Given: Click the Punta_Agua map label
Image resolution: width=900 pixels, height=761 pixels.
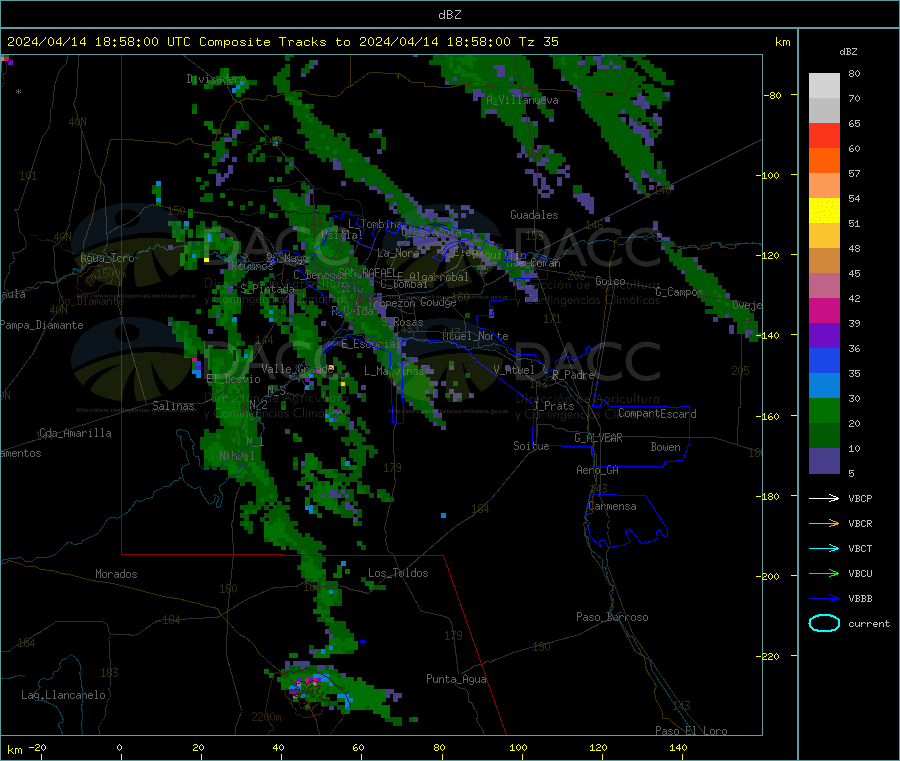Looking at the screenshot, I should tap(456, 680).
